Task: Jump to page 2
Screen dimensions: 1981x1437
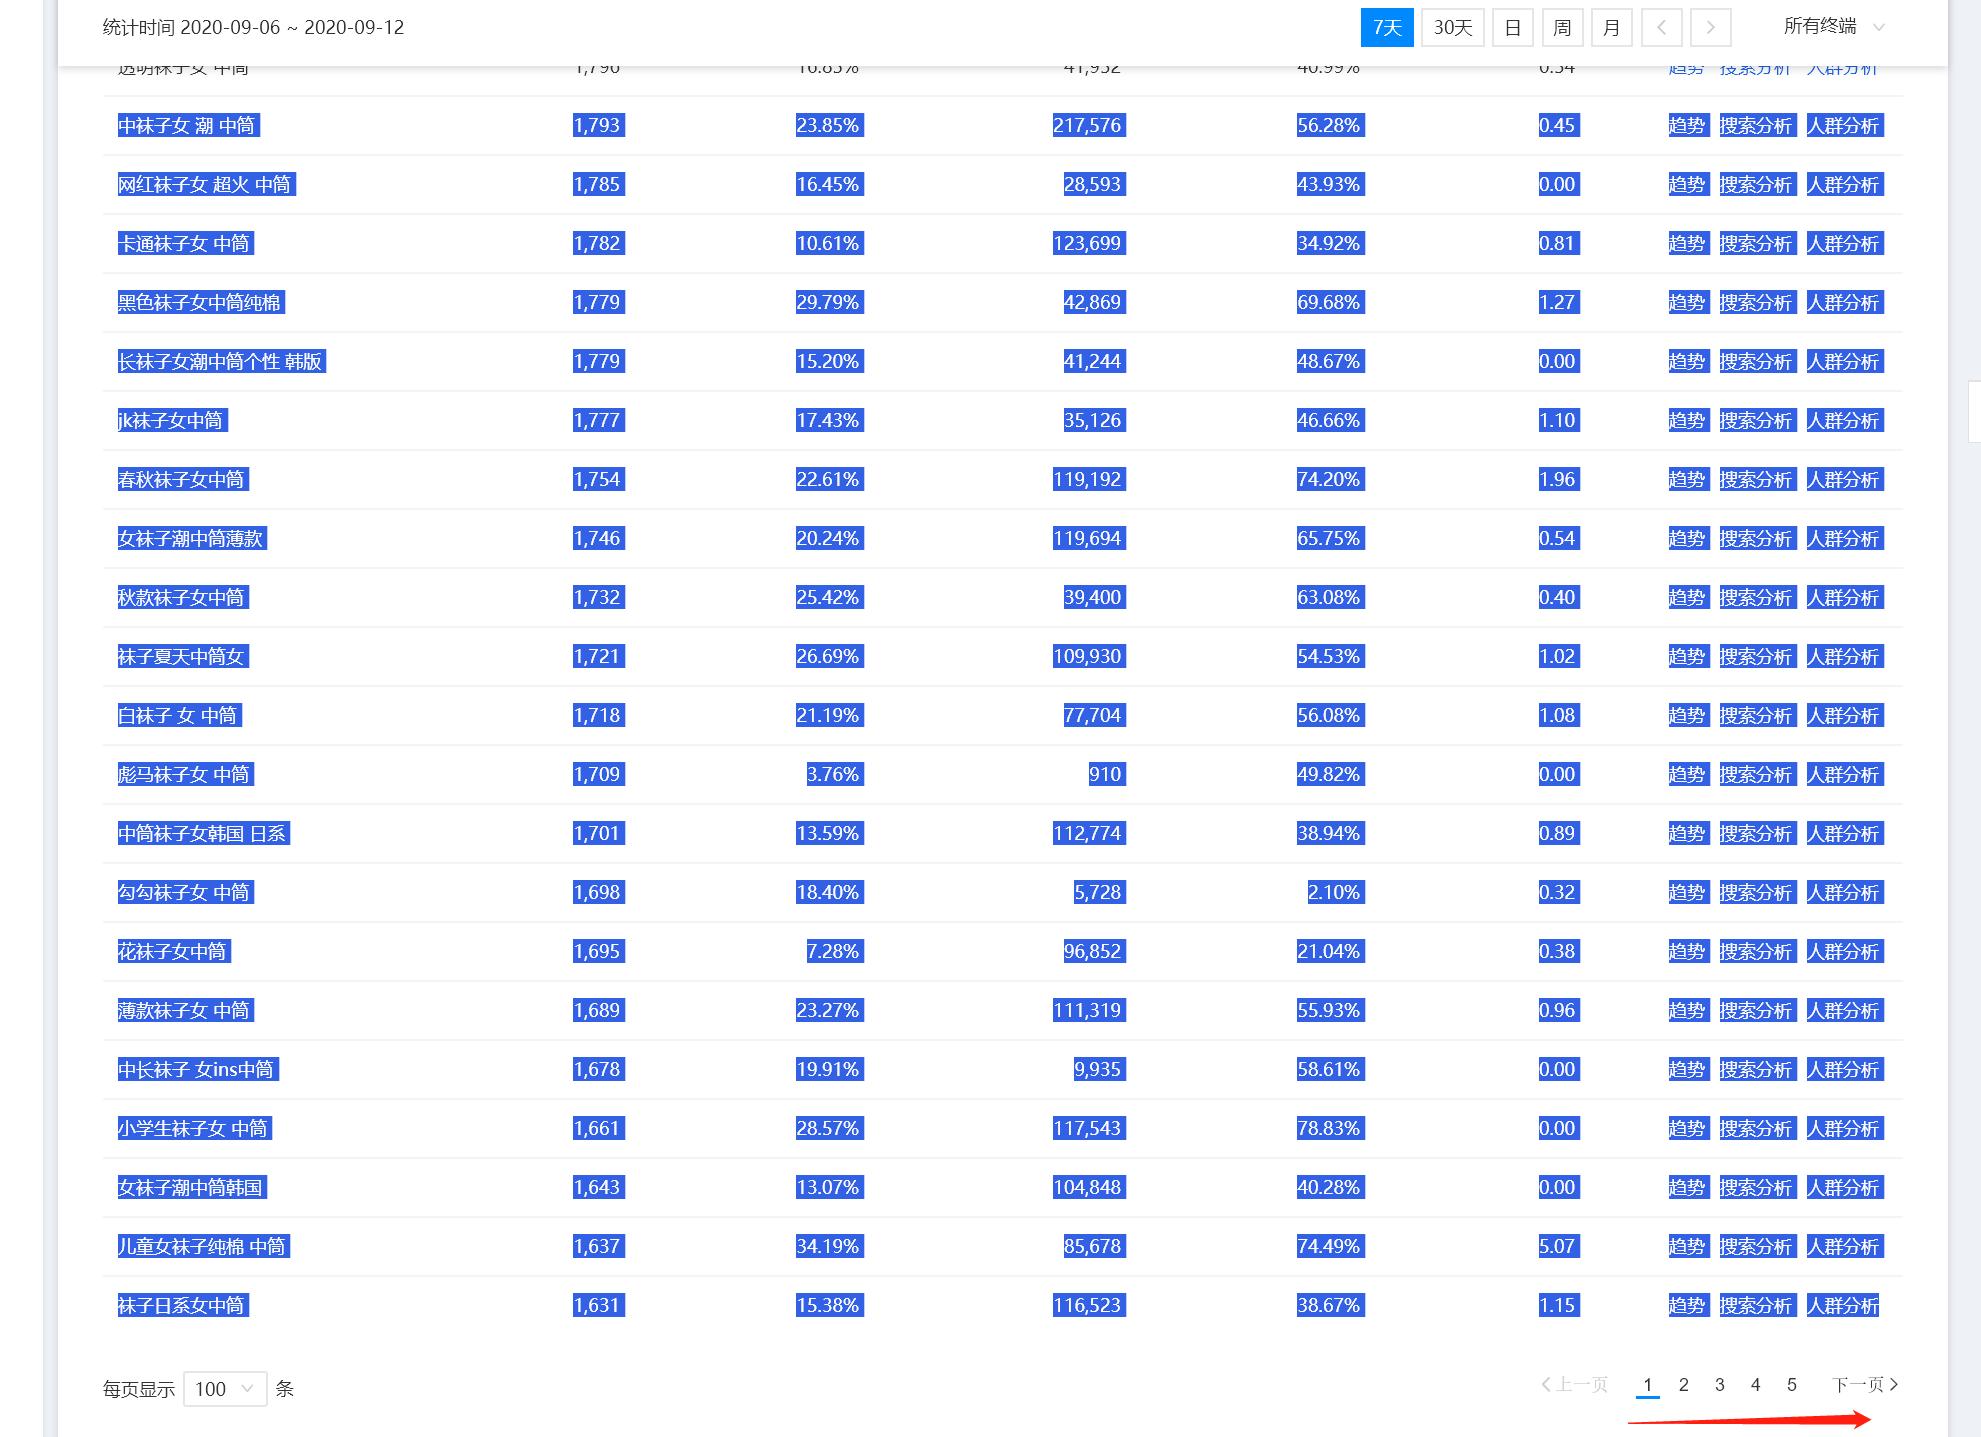Action: (1684, 1385)
